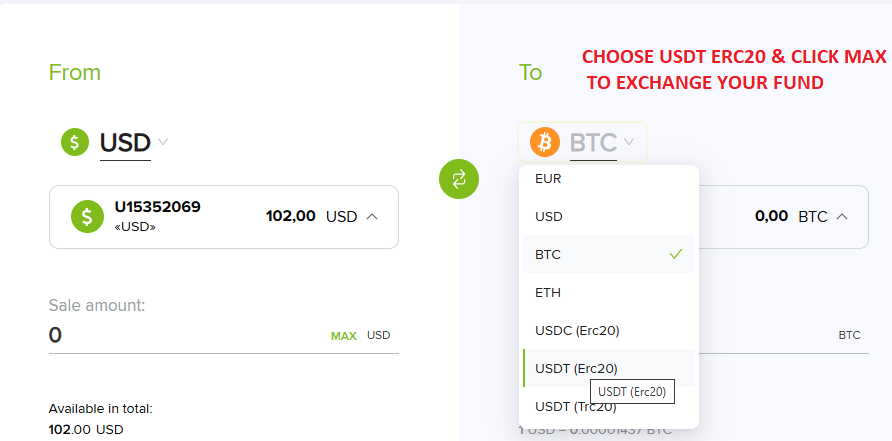The height and width of the screenshot is (441, 892).
Task: Click the green swap currencies icon
Action: [459, 179]
